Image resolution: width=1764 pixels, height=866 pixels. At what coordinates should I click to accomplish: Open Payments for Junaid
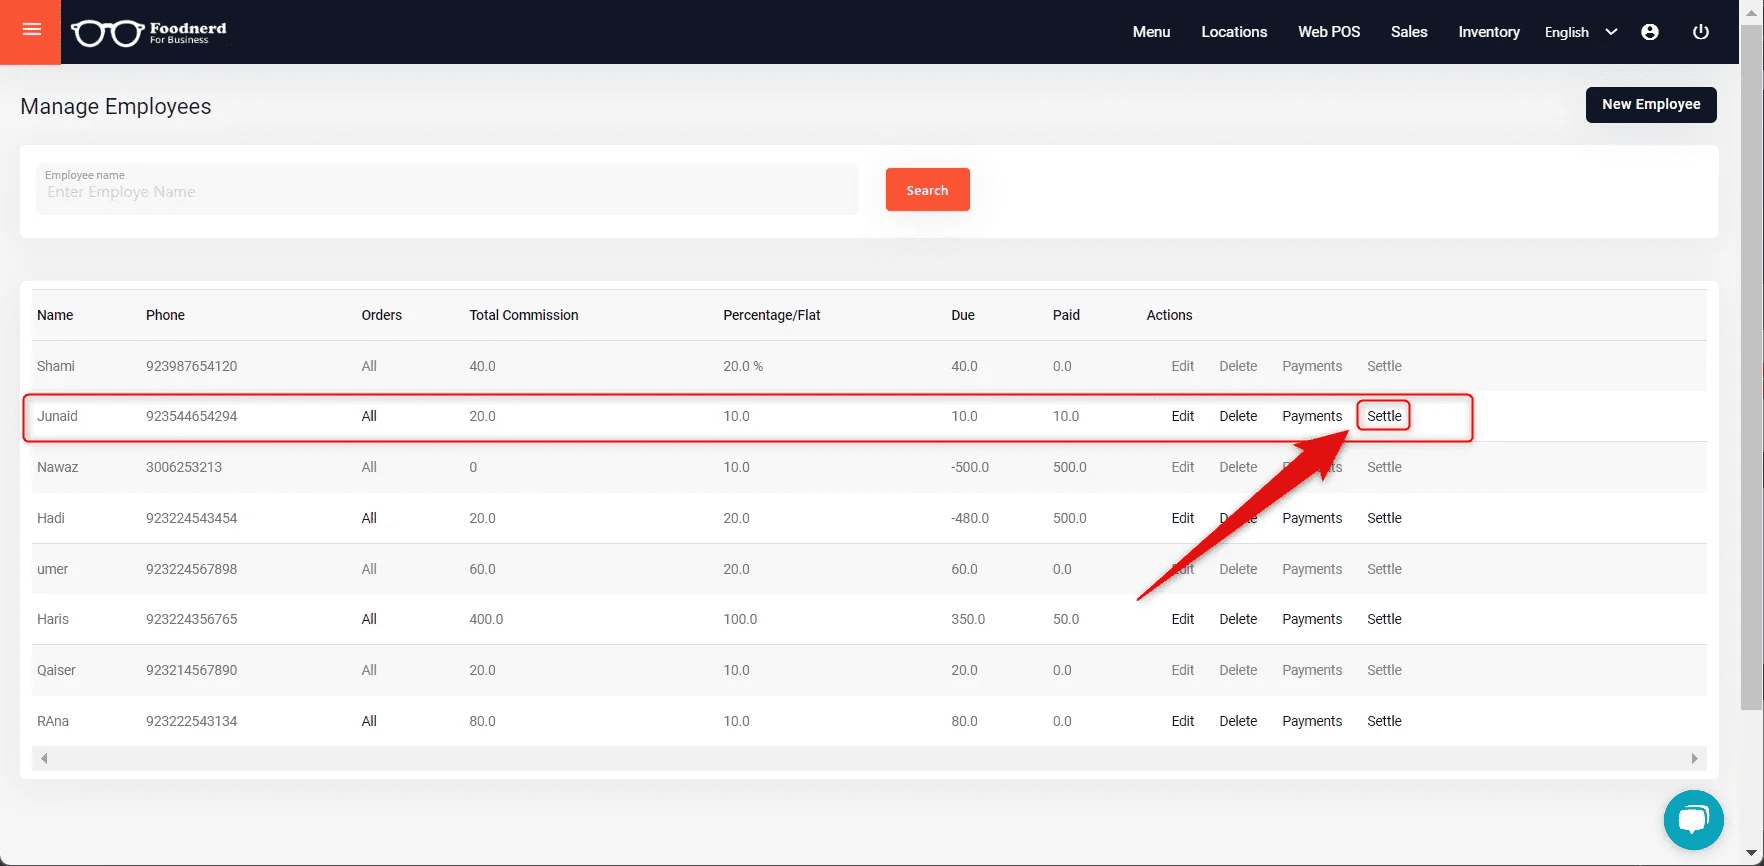(x=1312, y=416)
